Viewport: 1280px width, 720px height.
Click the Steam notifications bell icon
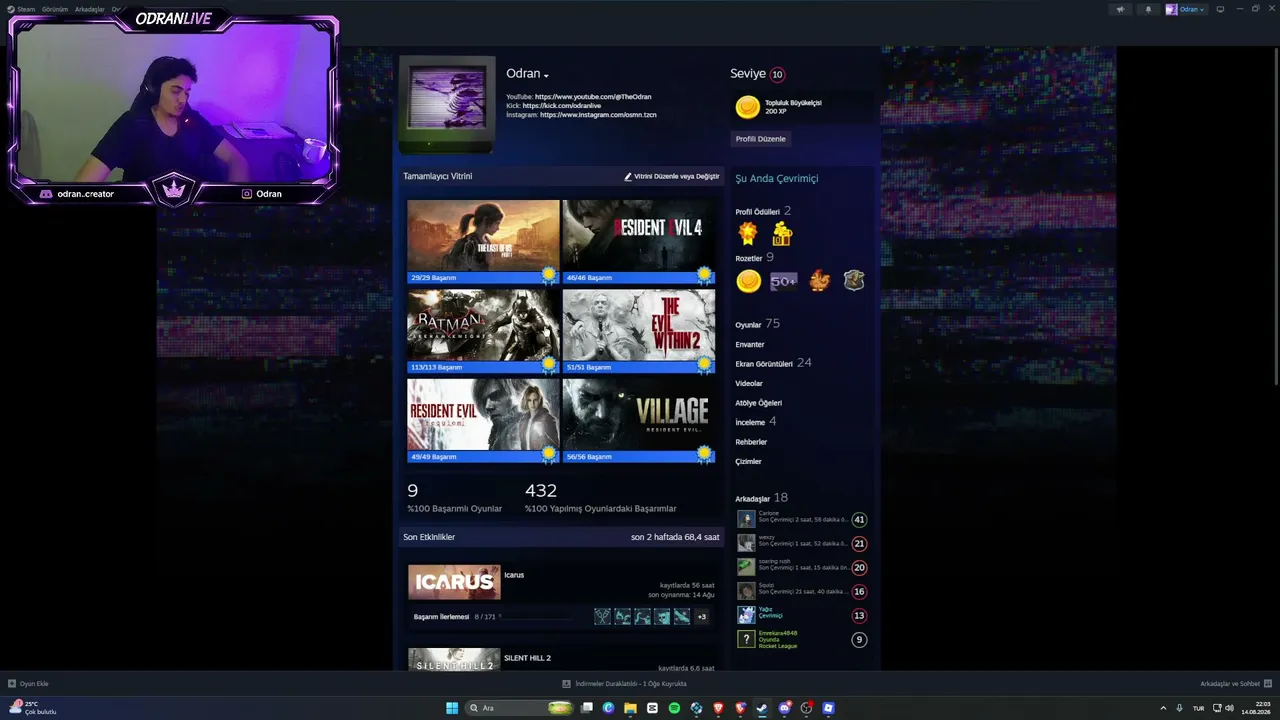(1148, 9)
